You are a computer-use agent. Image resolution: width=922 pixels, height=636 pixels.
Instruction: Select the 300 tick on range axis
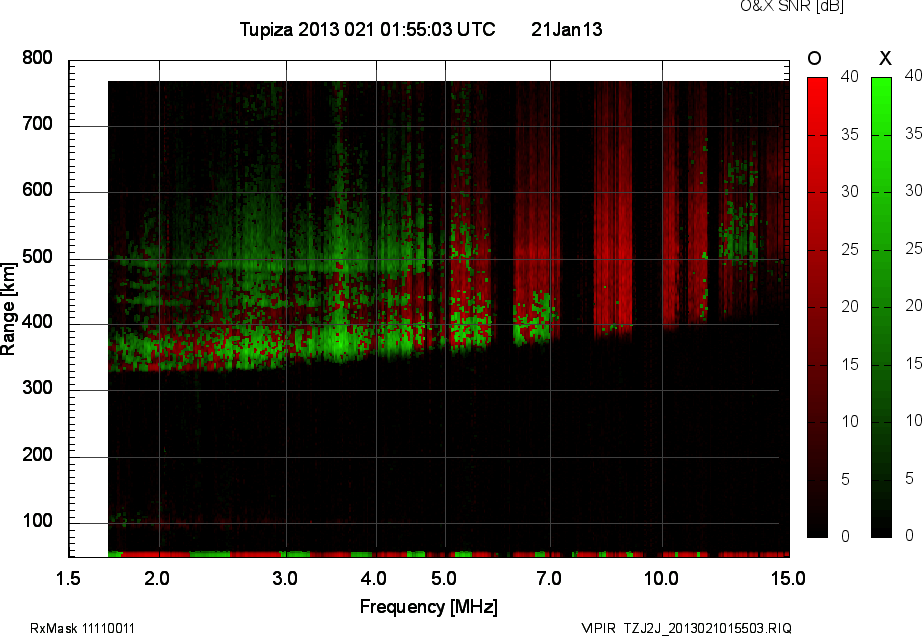pos(37,390)
